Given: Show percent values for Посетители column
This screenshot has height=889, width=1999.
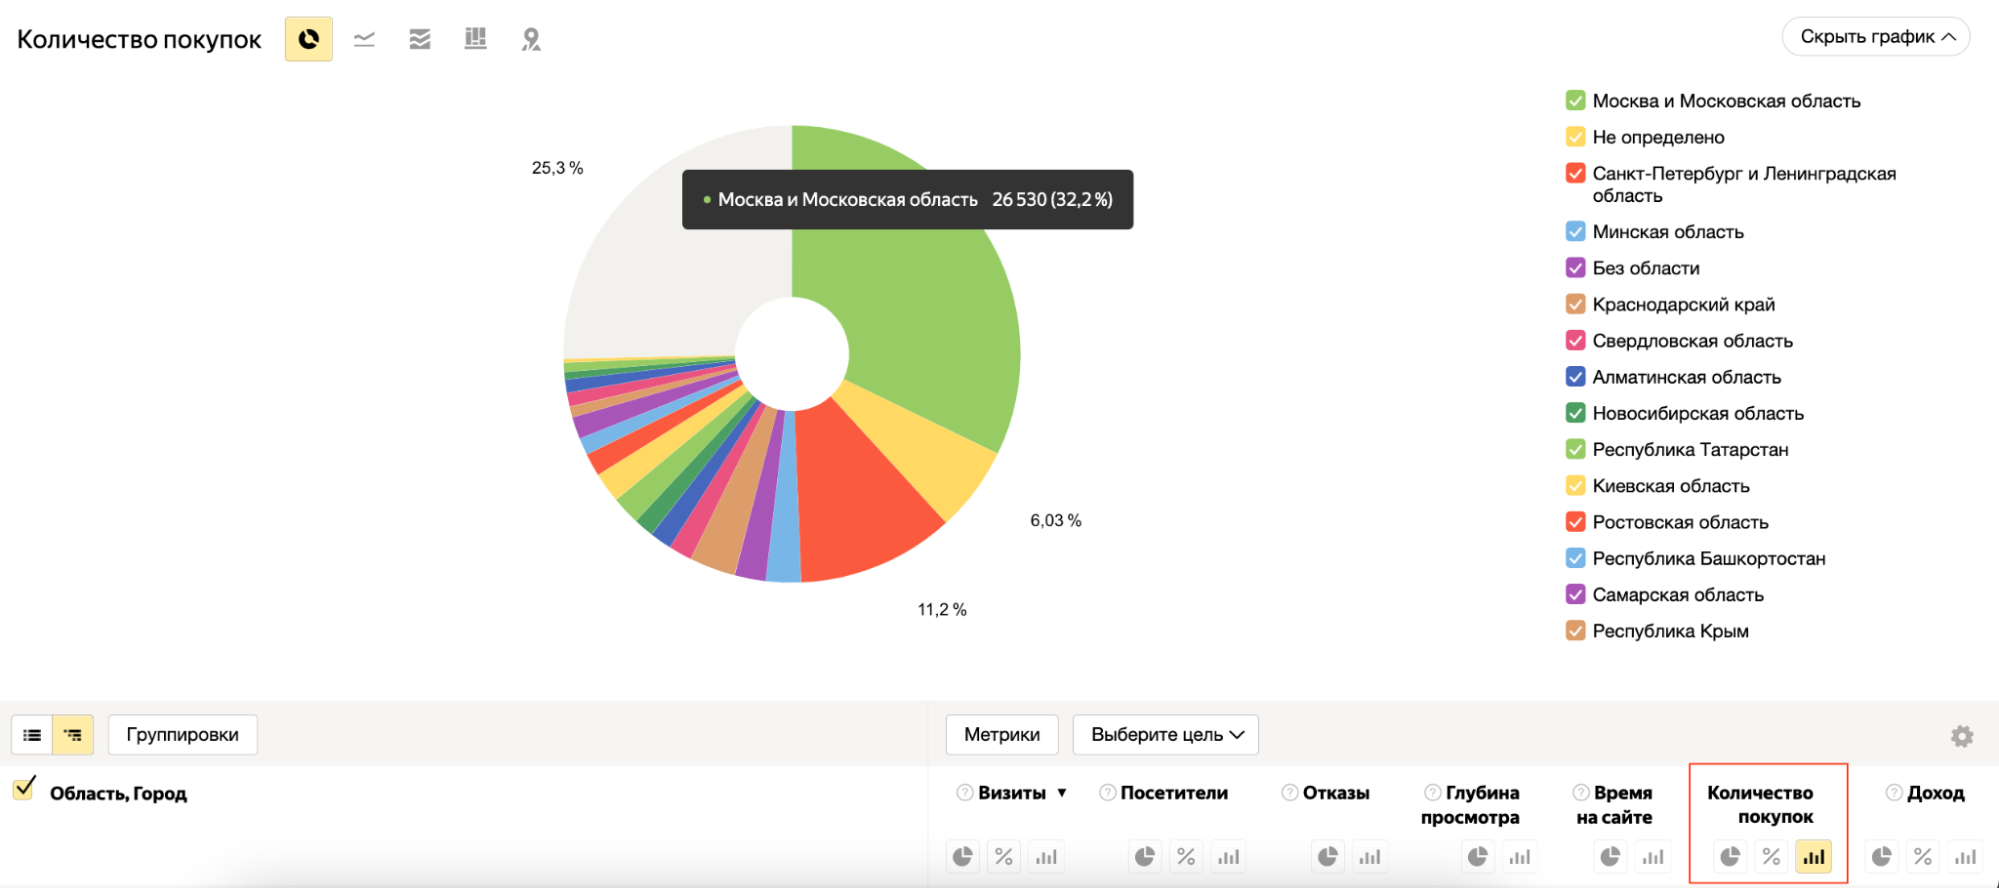Looking at the screenshot, I should (1186, 857).
